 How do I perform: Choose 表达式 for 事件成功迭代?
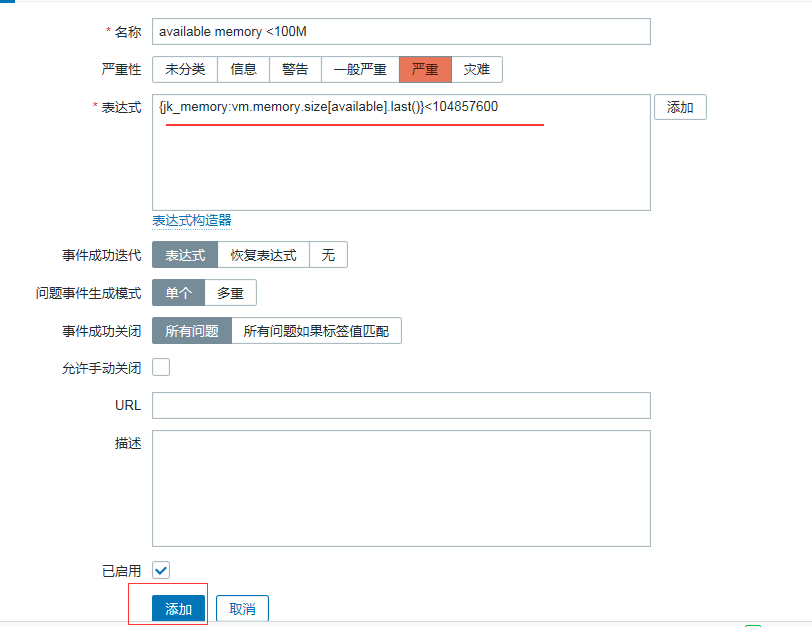click(185, 255)
